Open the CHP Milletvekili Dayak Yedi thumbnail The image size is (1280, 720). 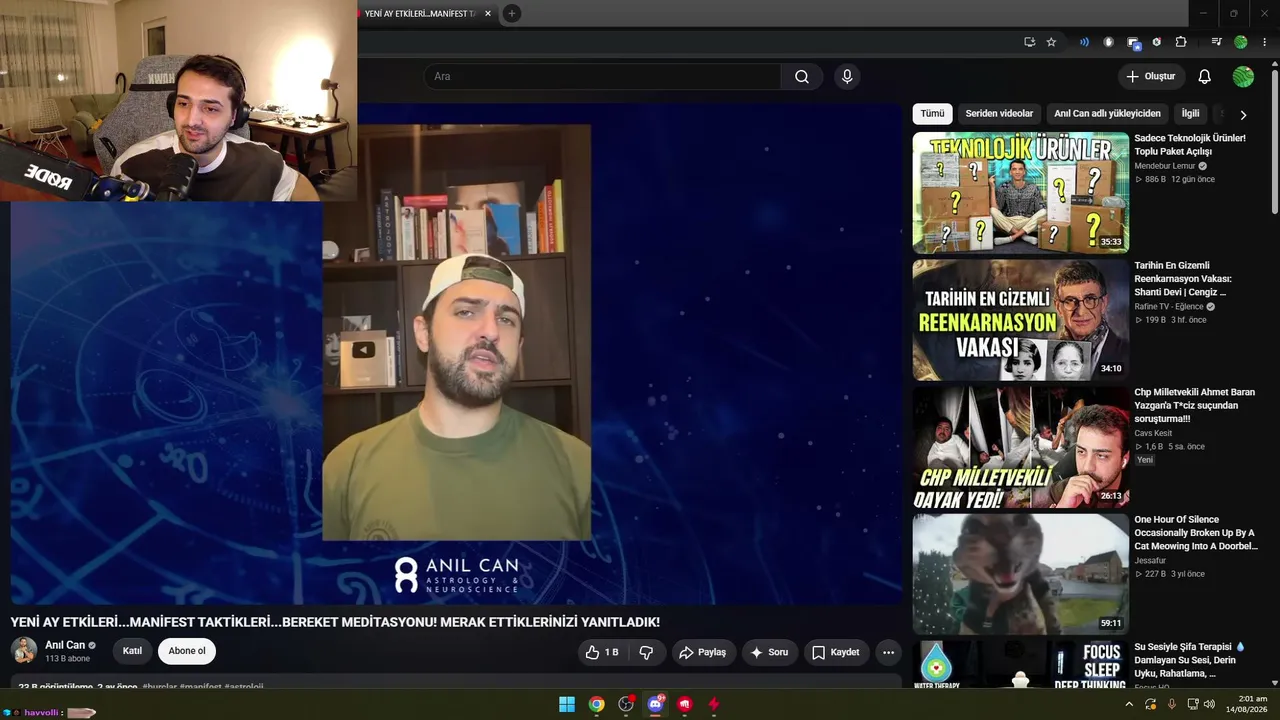1021,448
